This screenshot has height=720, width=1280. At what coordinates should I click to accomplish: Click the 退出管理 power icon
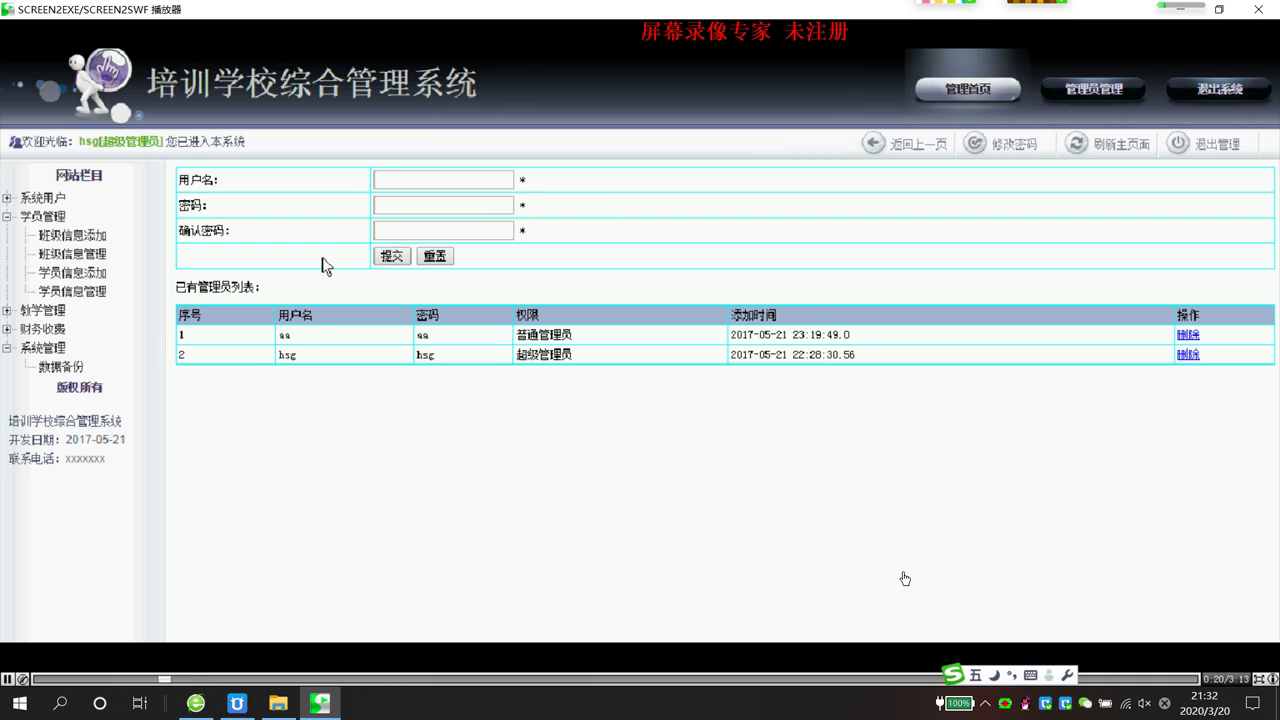[1179, 143]
